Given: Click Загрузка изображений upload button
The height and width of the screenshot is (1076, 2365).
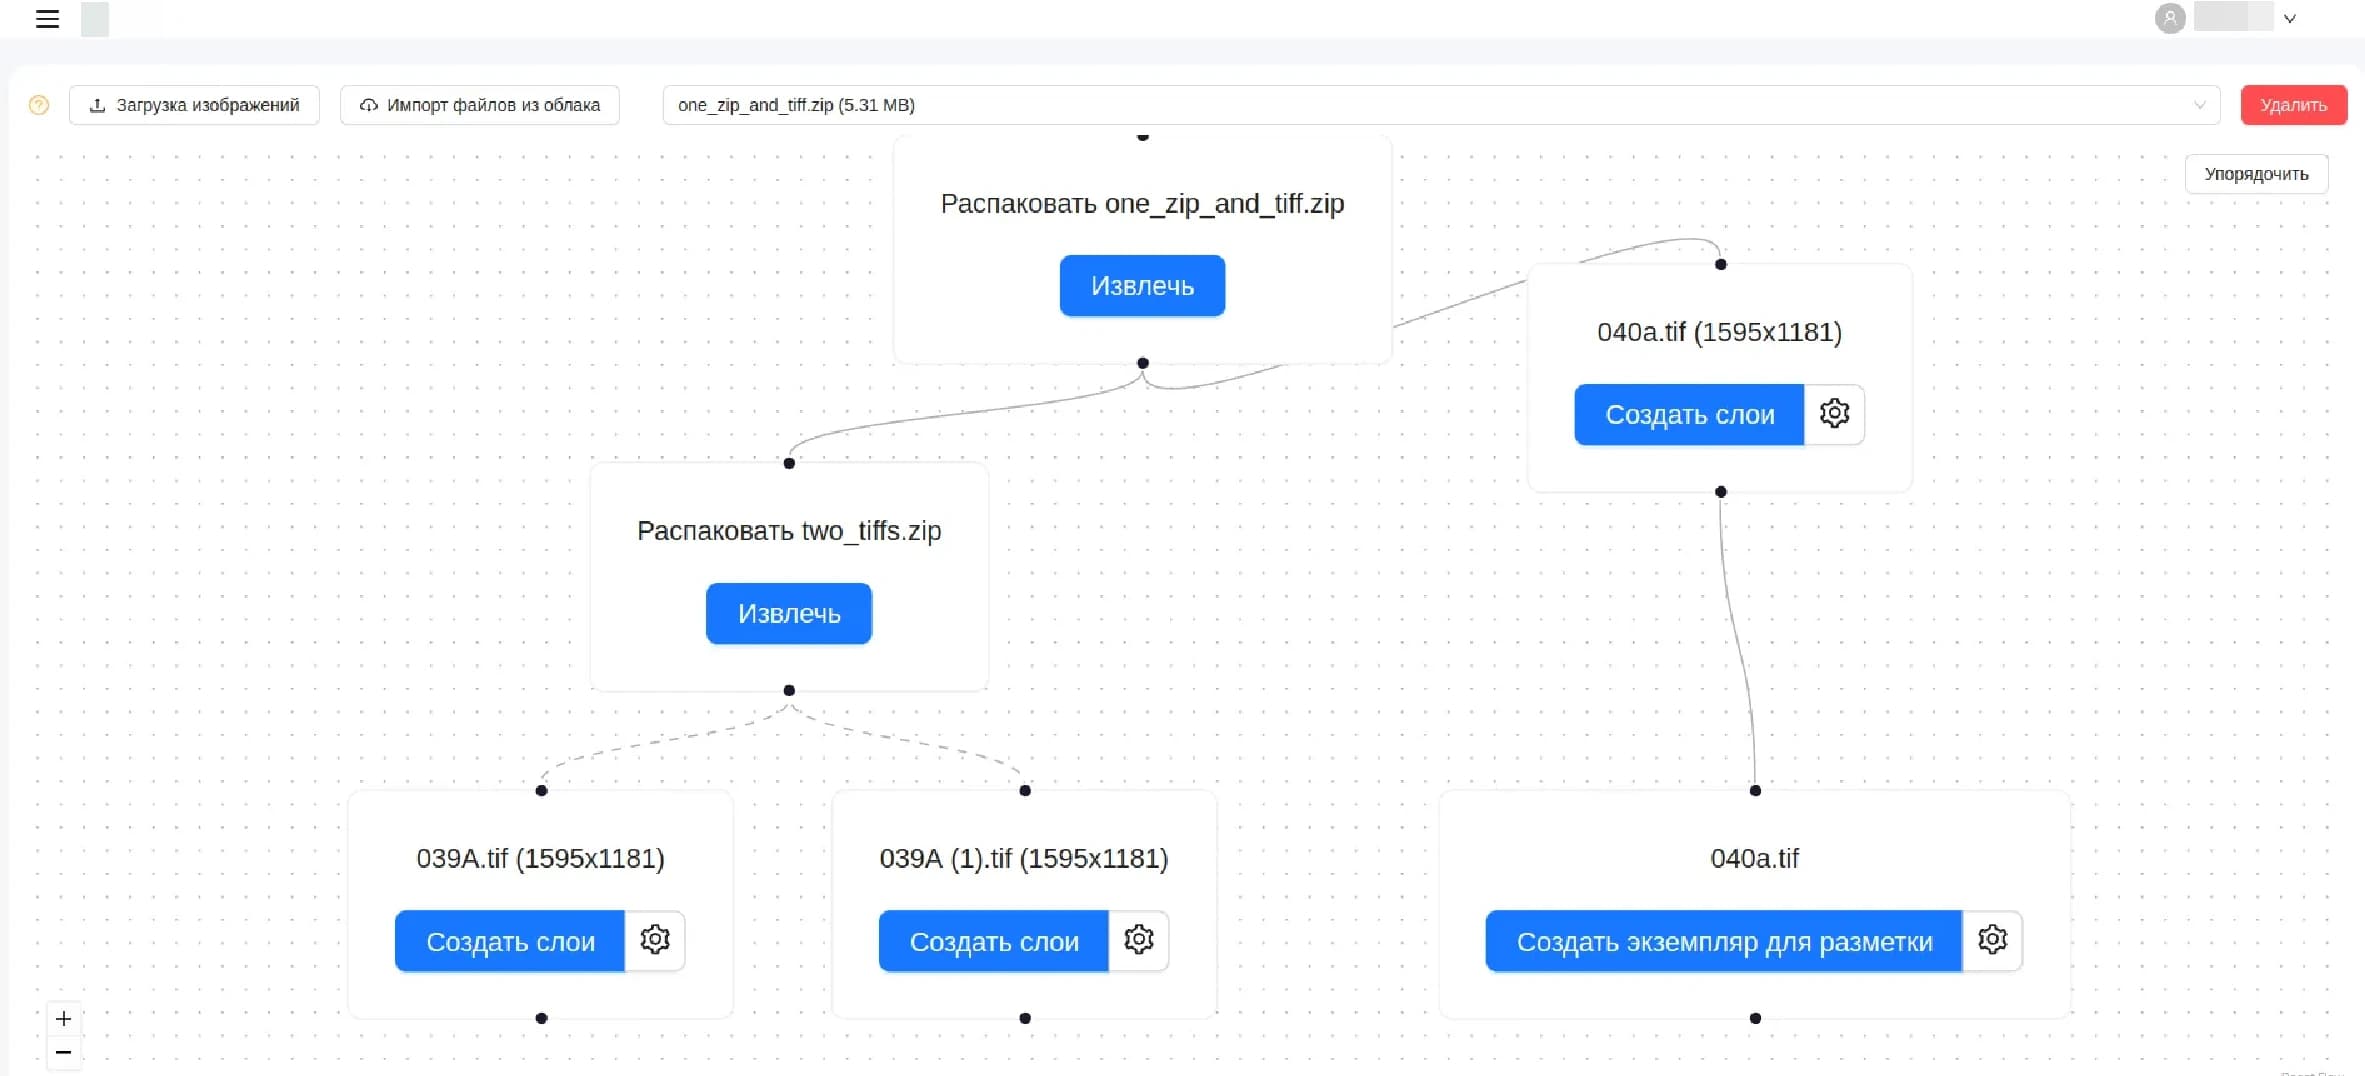Looking at the screenshot, I should 194,105.
